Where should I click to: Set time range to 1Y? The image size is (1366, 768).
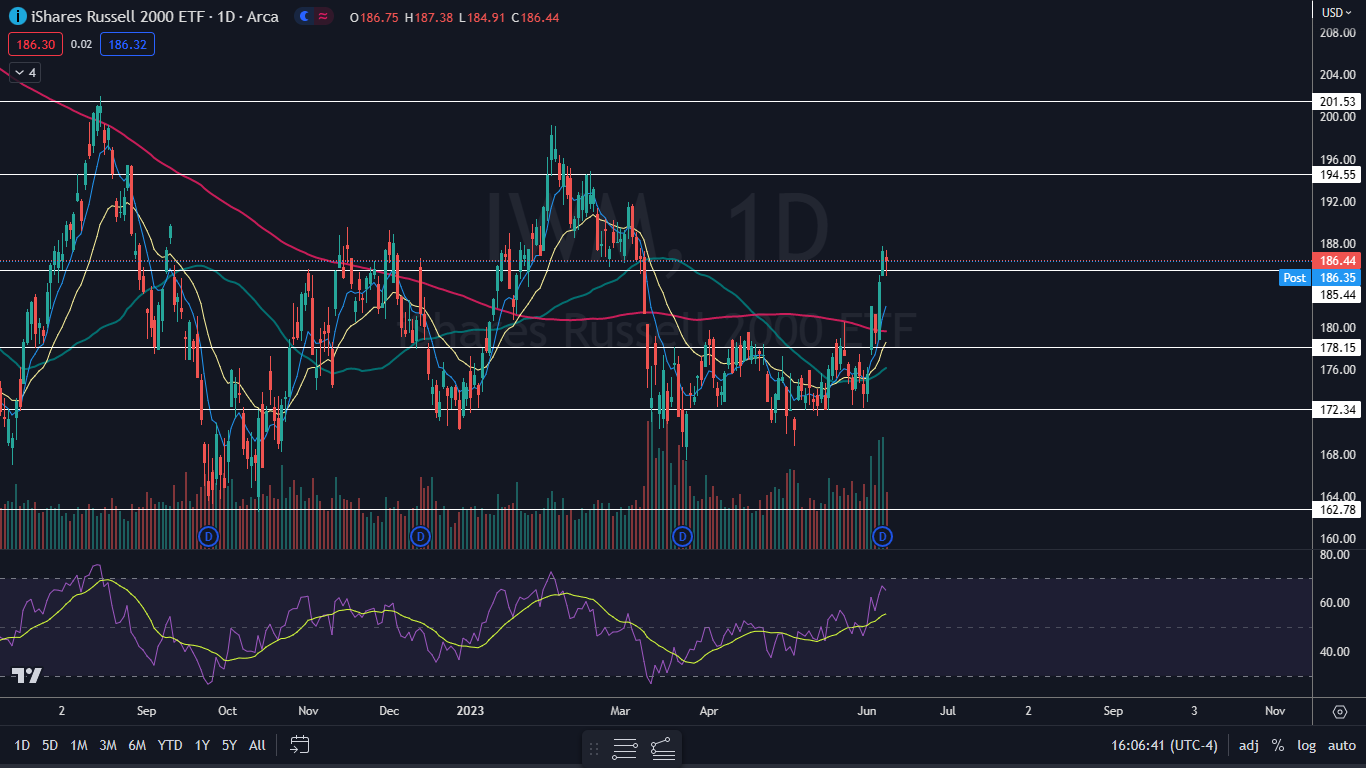[x=202, y=745]
